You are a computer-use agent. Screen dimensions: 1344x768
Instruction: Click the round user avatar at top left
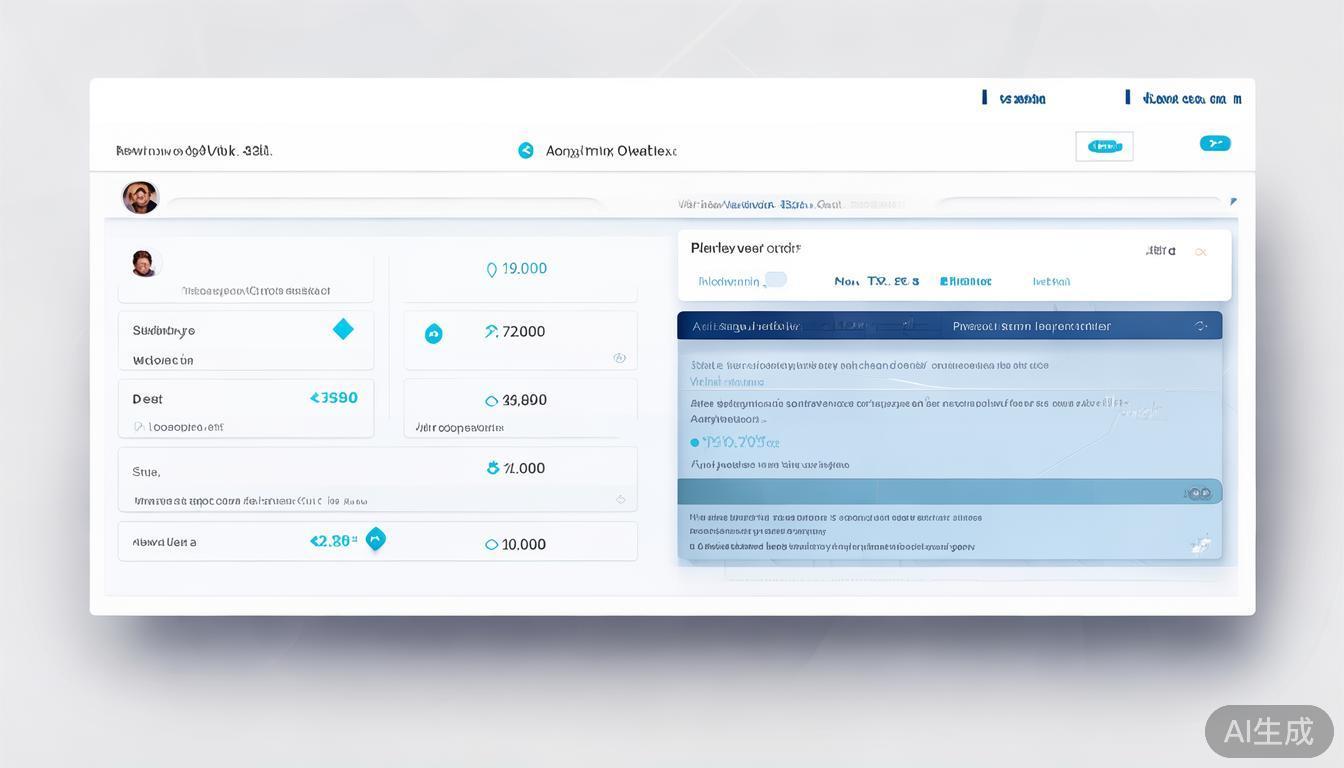point(140,197)
